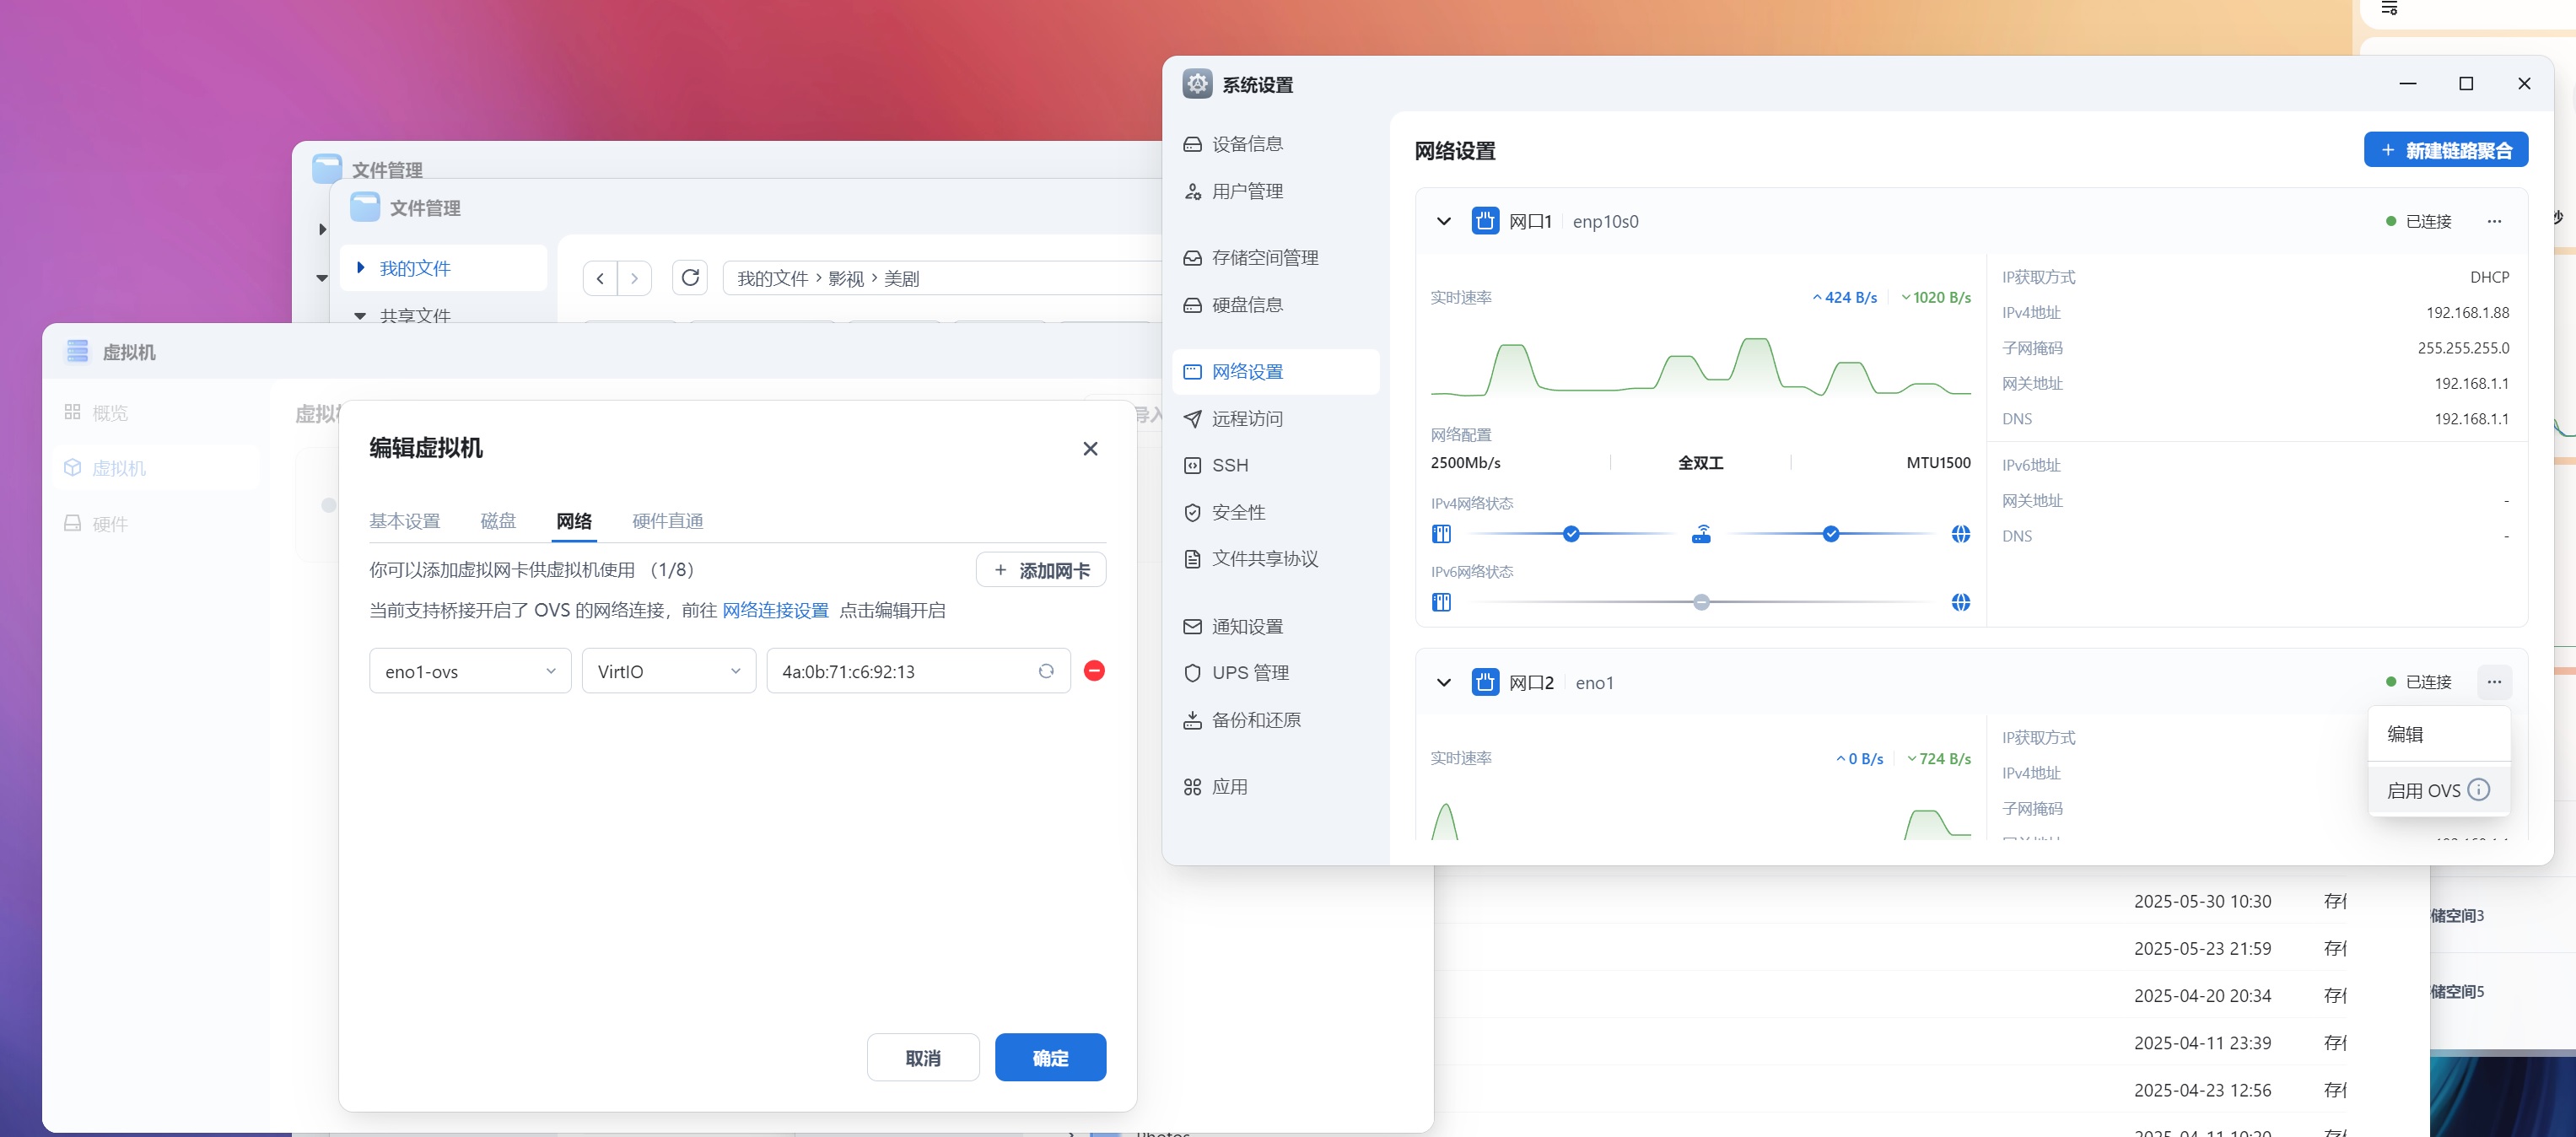The height and width of the screenshot is (1137, 2576).
Task: Open 远程访问 settings
Action: (x=1246, y=419)
